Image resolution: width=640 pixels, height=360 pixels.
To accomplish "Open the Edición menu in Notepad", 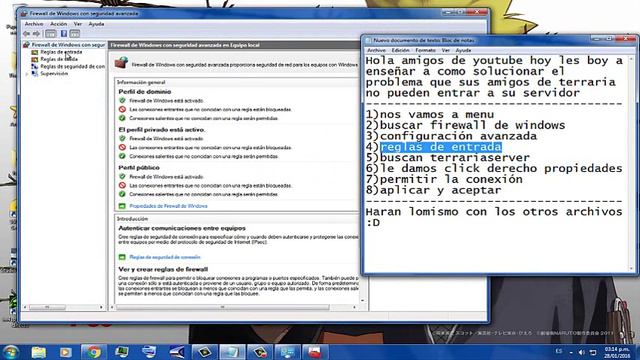I will click(400, 50).
